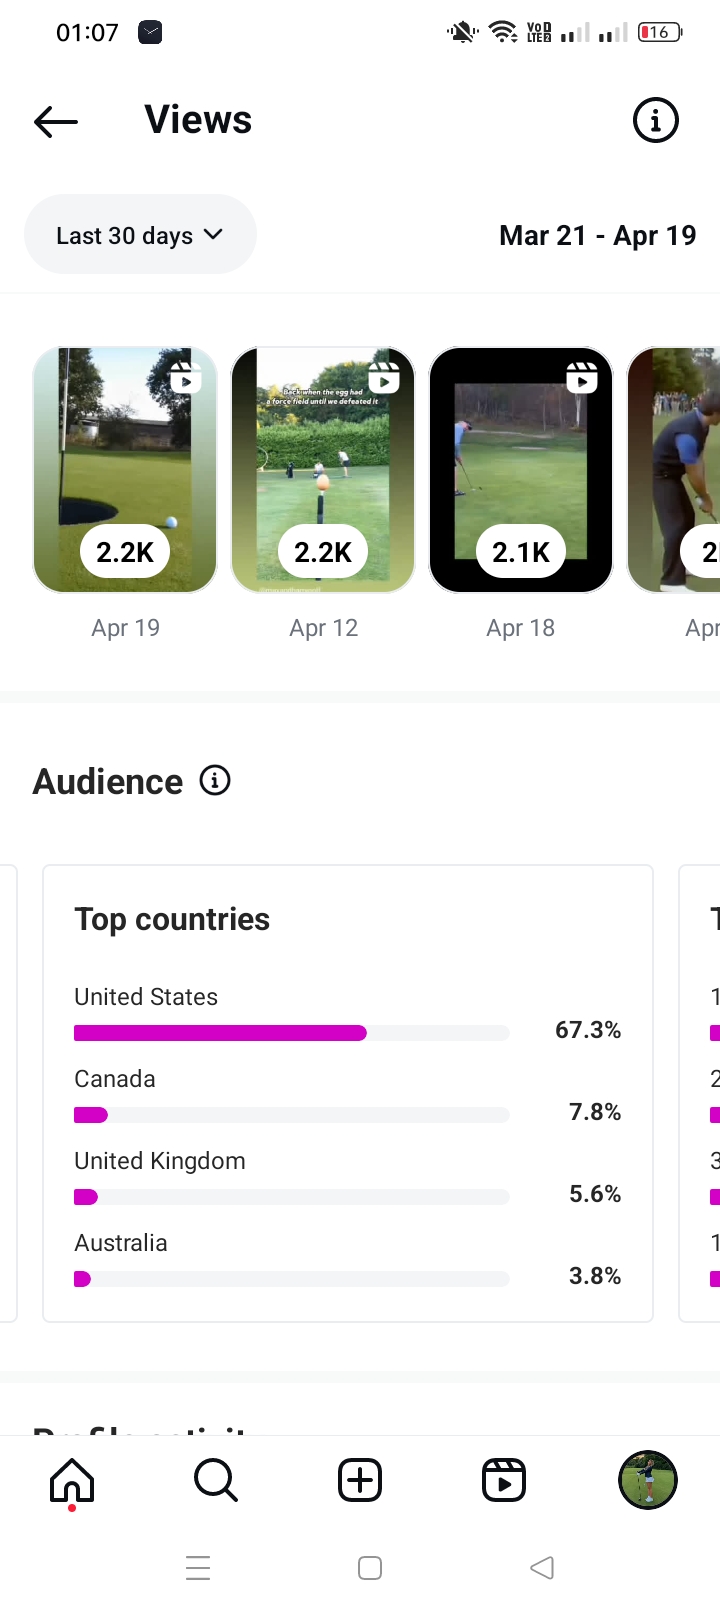Open the Apr 19 reel thumbnail

(125, 470)
